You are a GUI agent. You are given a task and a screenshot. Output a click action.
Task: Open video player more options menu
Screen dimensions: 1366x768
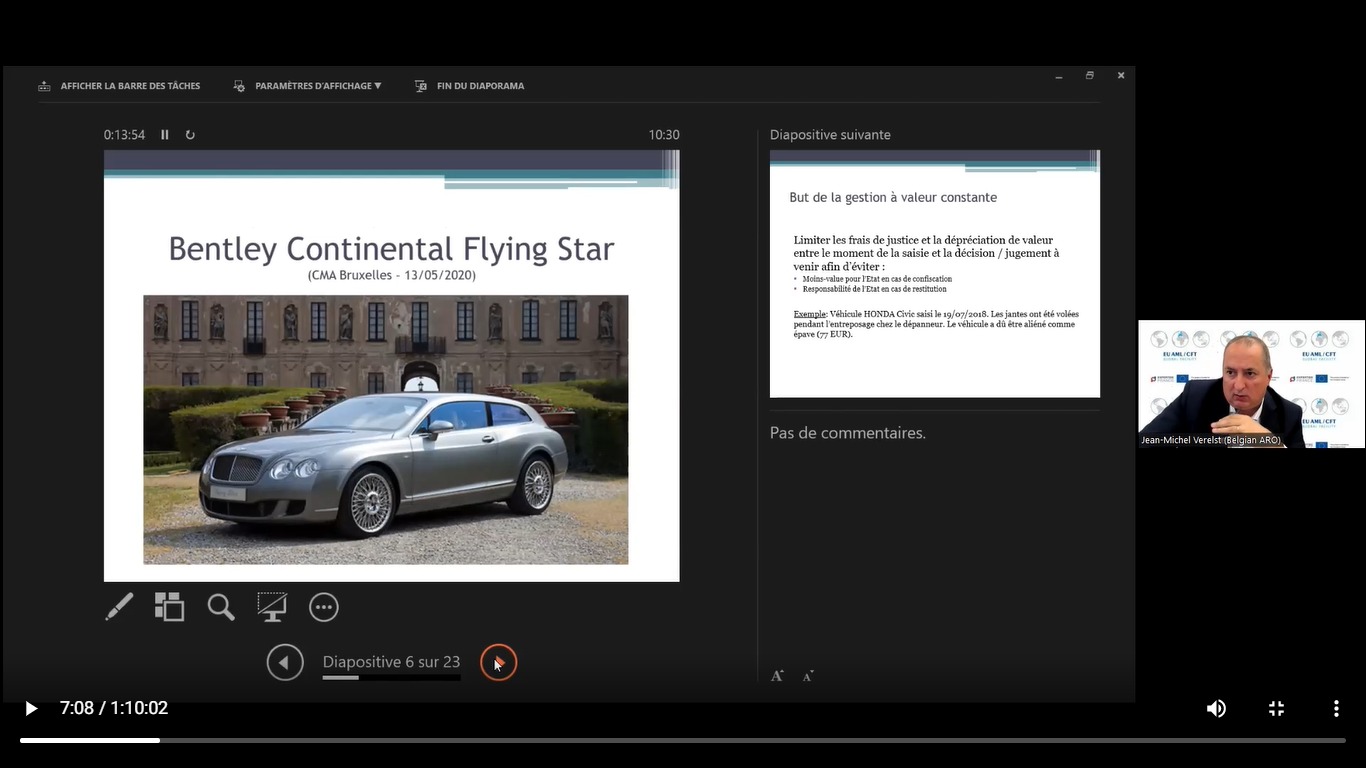tap(1336, 708)
